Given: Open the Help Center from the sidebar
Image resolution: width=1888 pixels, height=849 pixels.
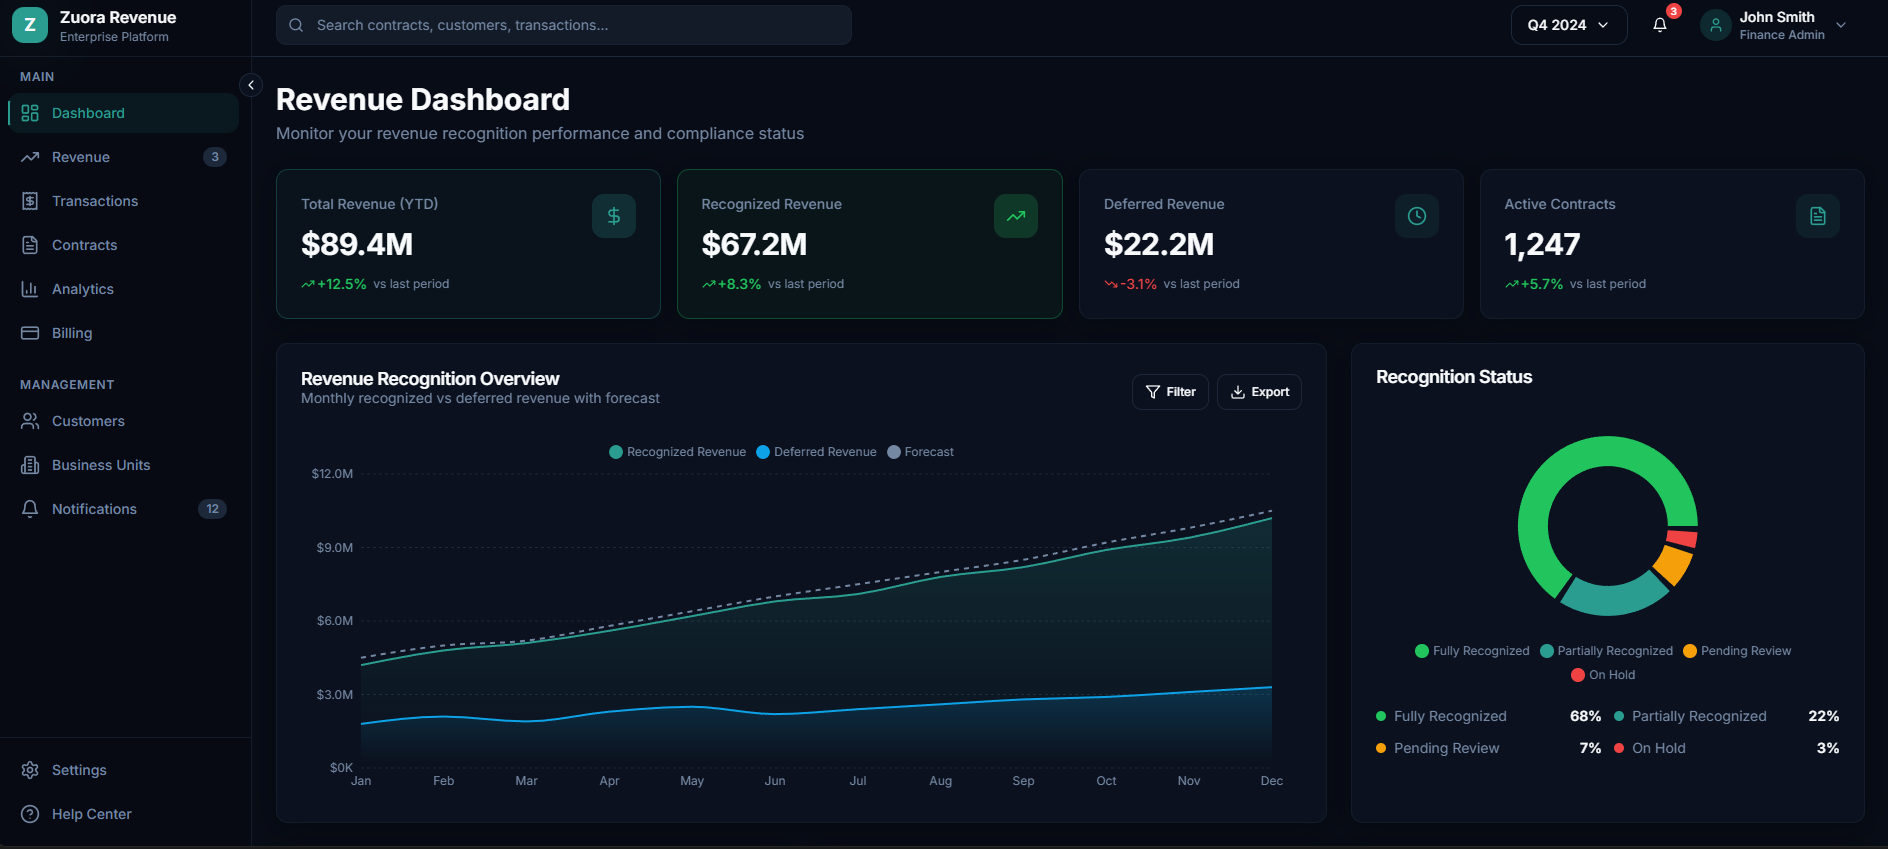Looking at the screenshot, I should point(91,814).
